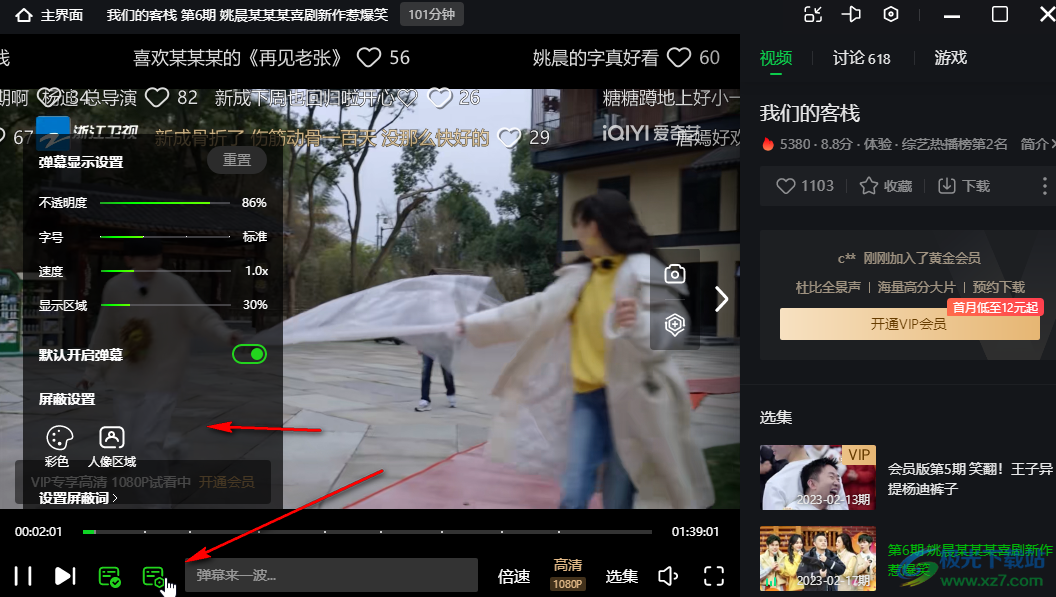The image size is (1056, 597).
Task: Take a screenshot with camera icon
Action: (675, 274)
